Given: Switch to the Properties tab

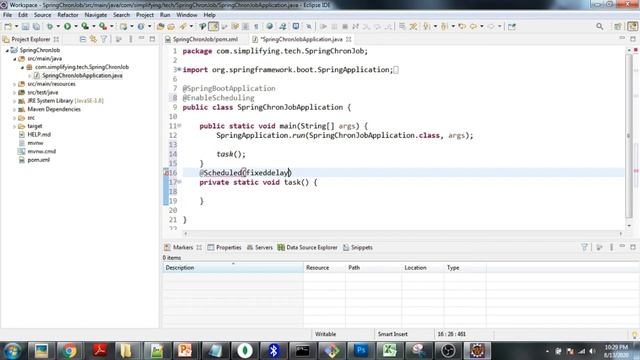Looking at the screenshot, I should point(224,247).
